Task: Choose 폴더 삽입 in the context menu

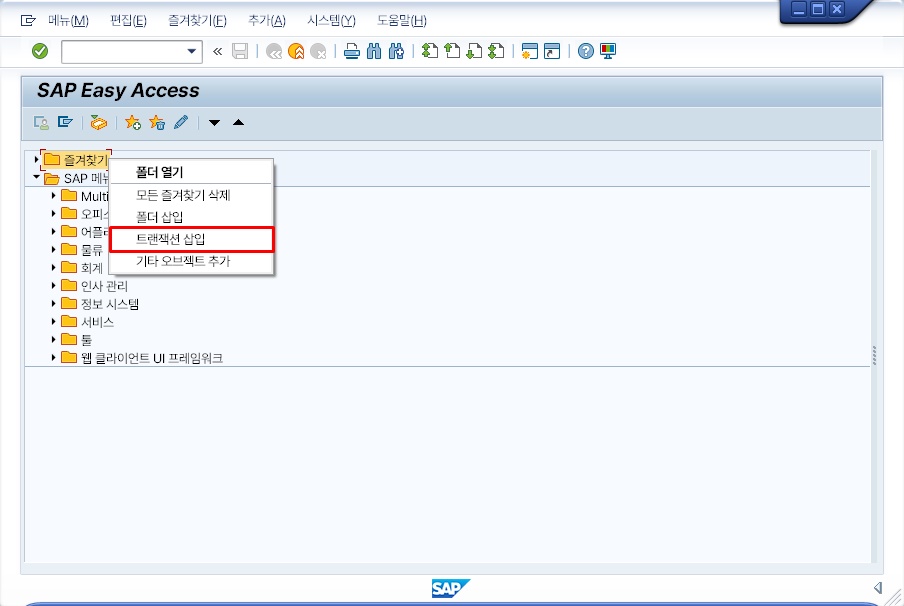Action: 191,217
